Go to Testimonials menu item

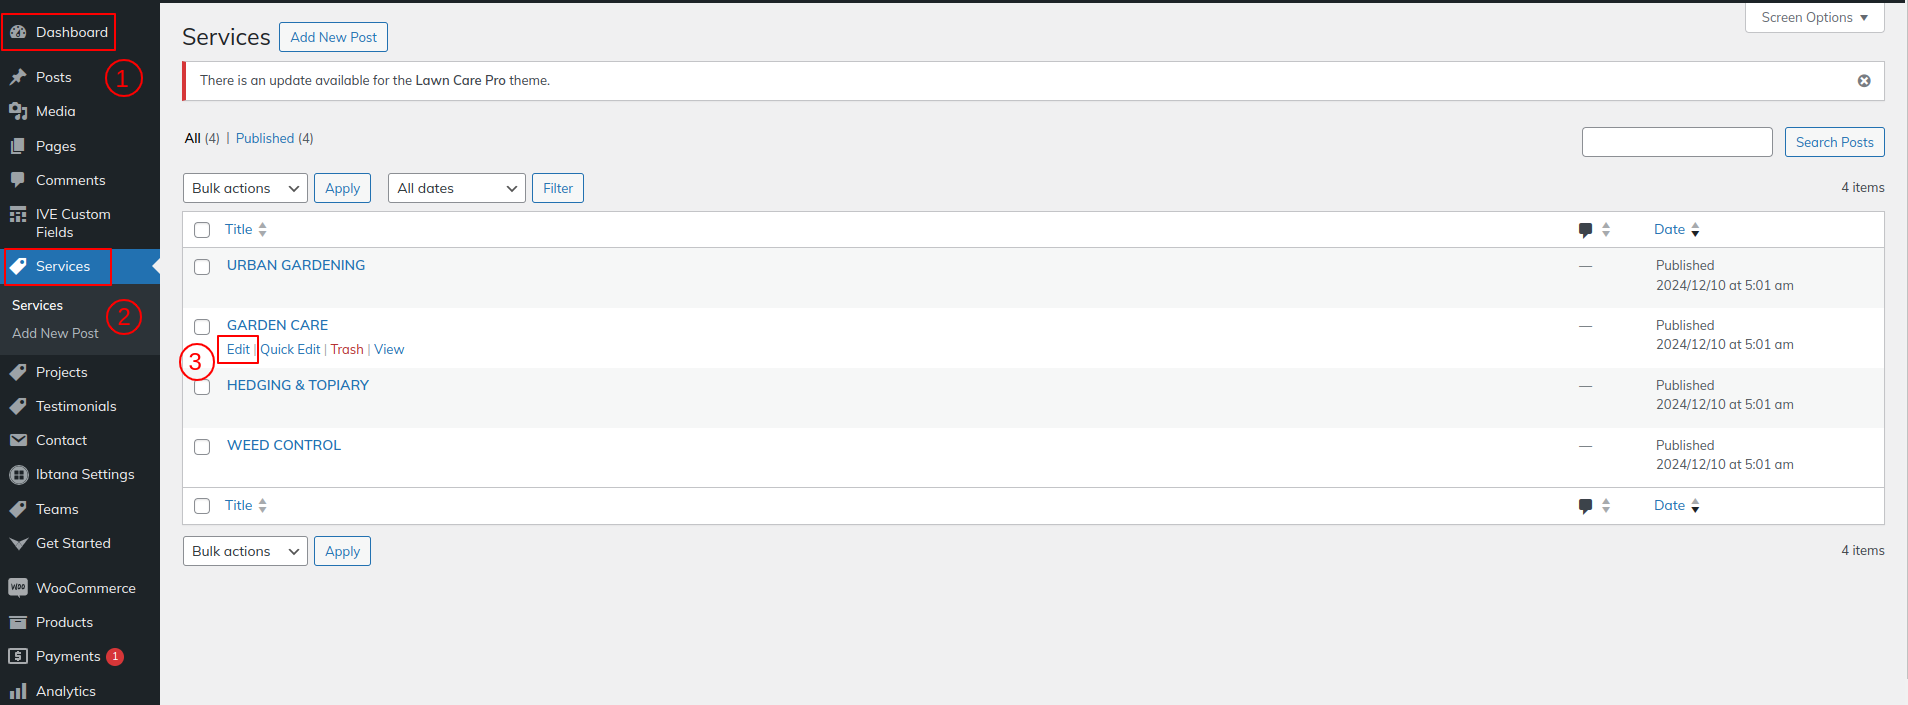pyautogui.click(x=76, y=406)
